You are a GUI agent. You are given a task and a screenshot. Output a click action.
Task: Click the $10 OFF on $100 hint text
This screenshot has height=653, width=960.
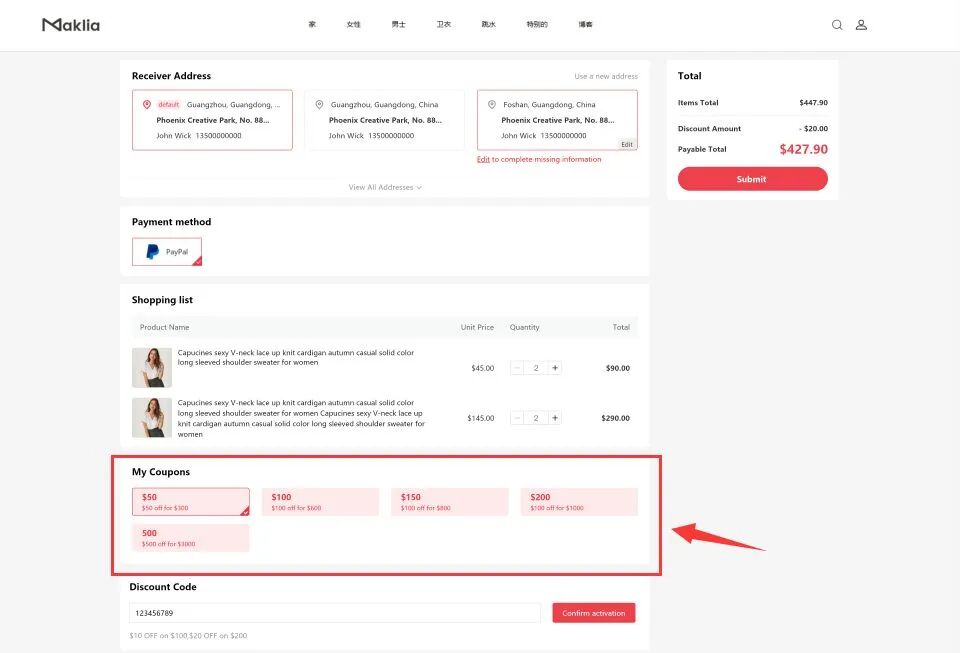188,635
